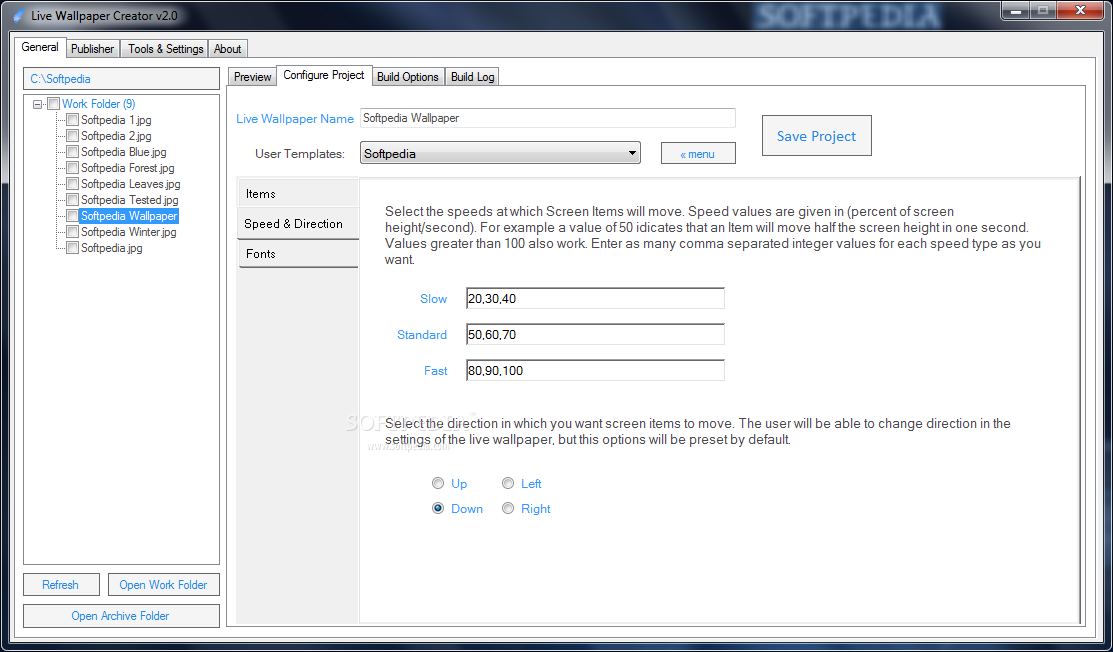Click the Open Work Folder button
Viewport: 1113px width, 652px height.
pos(163,585)
